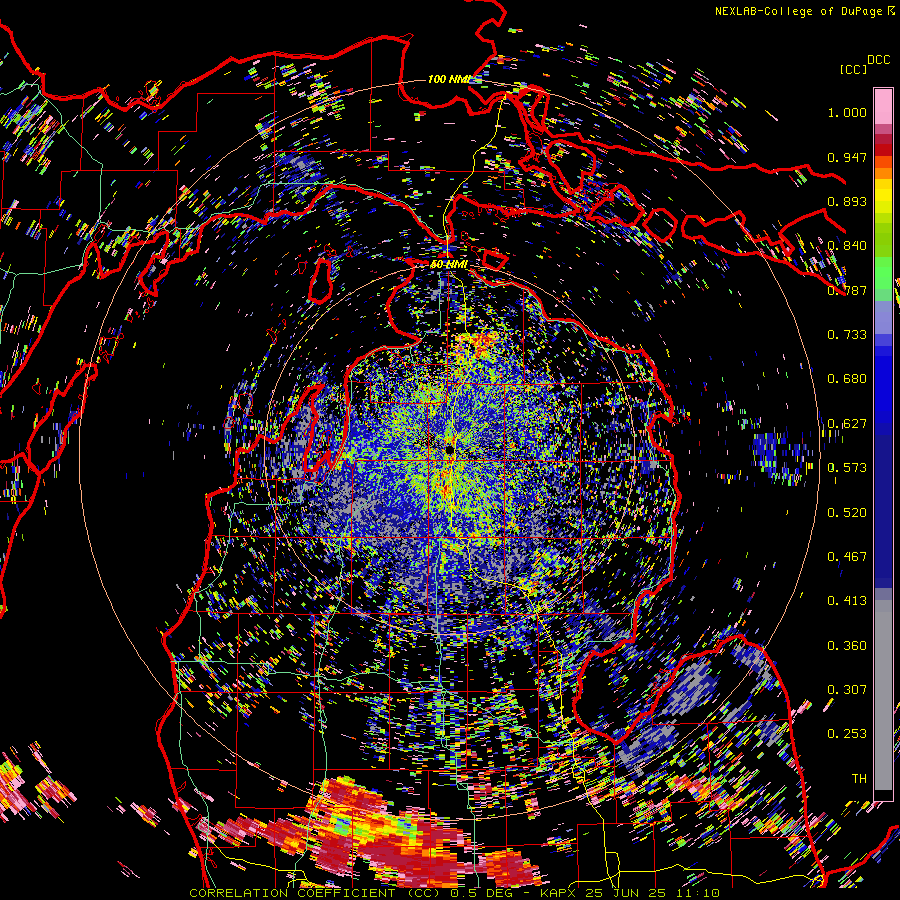Select the 1.000 legend value
The width and height of the screenshot is (900, 900).
(x=847, y=112)
